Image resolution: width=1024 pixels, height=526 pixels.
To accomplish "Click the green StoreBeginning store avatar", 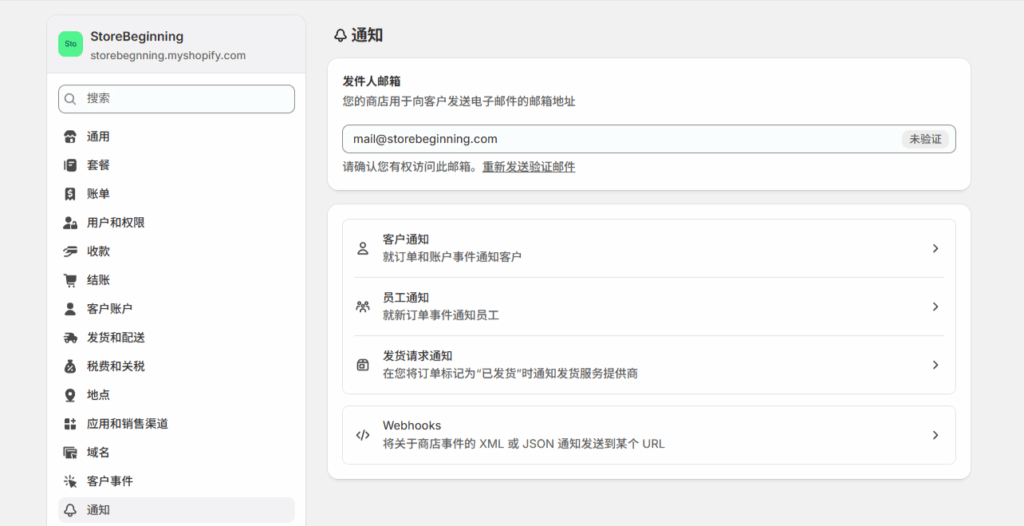I will point(71,44).
